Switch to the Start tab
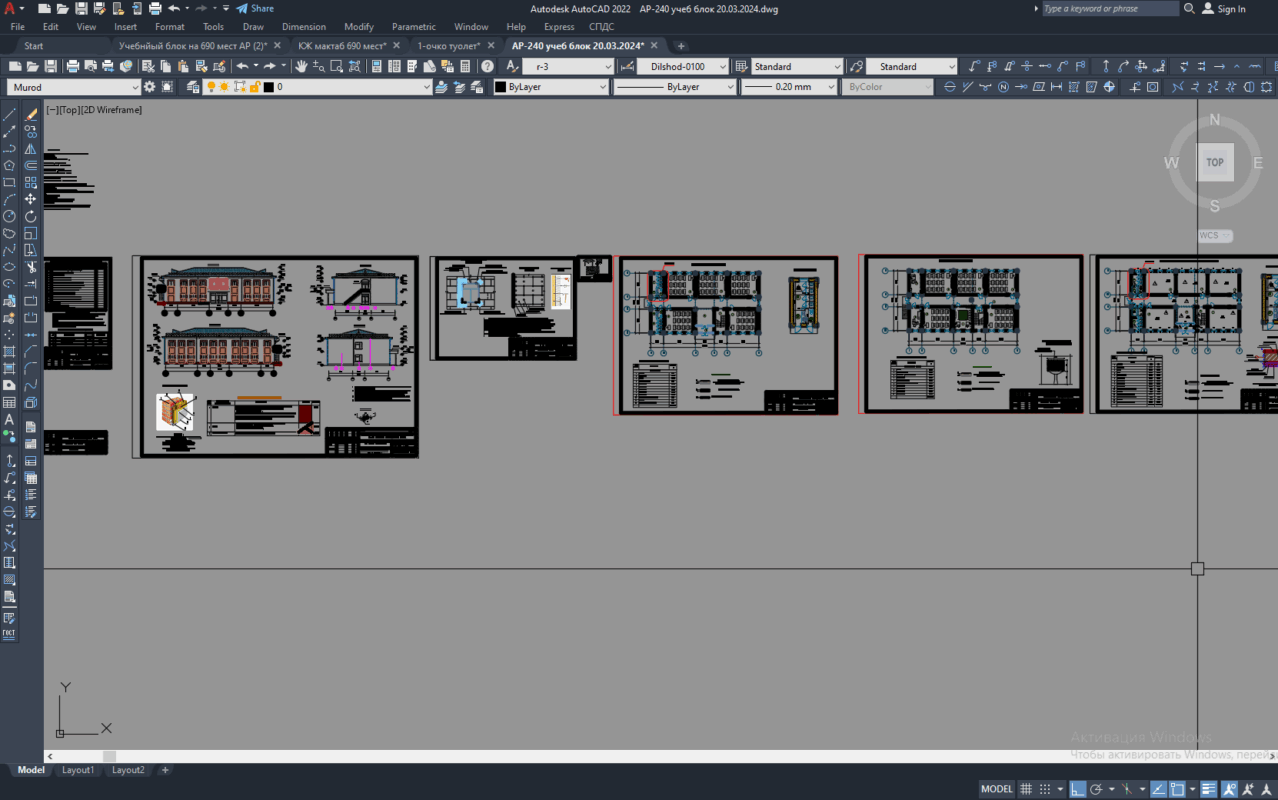 point(34,46)
